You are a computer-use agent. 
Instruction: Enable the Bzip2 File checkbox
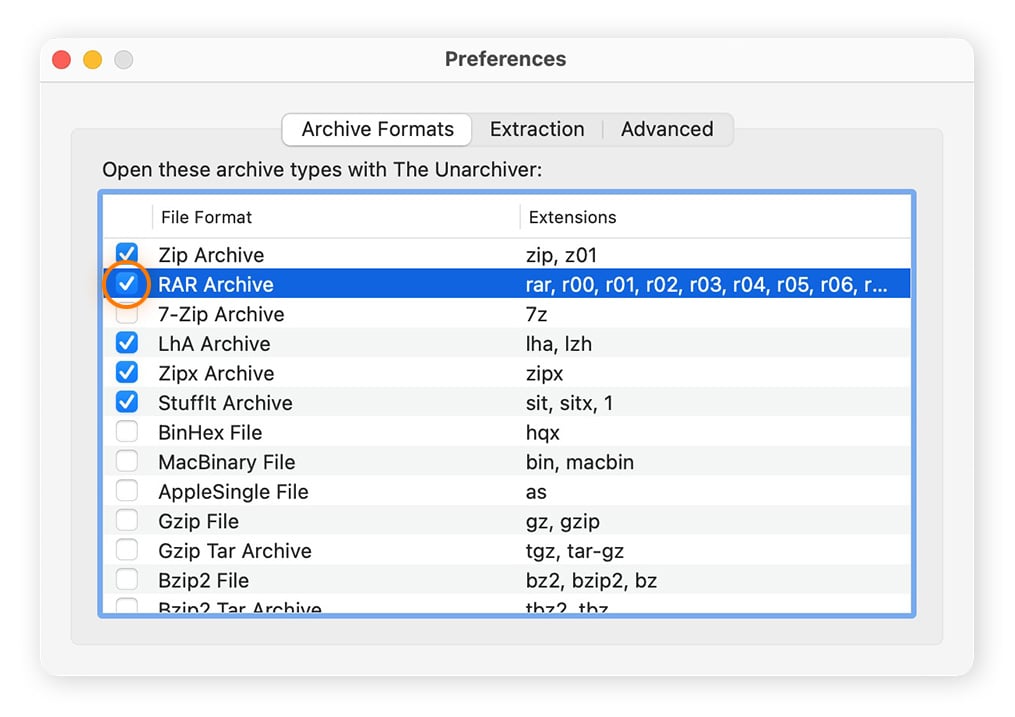click(127, 580)
